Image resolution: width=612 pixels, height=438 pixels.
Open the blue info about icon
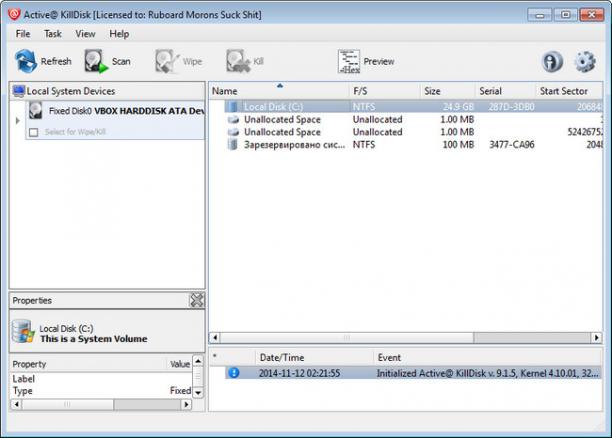click(552, 62)
